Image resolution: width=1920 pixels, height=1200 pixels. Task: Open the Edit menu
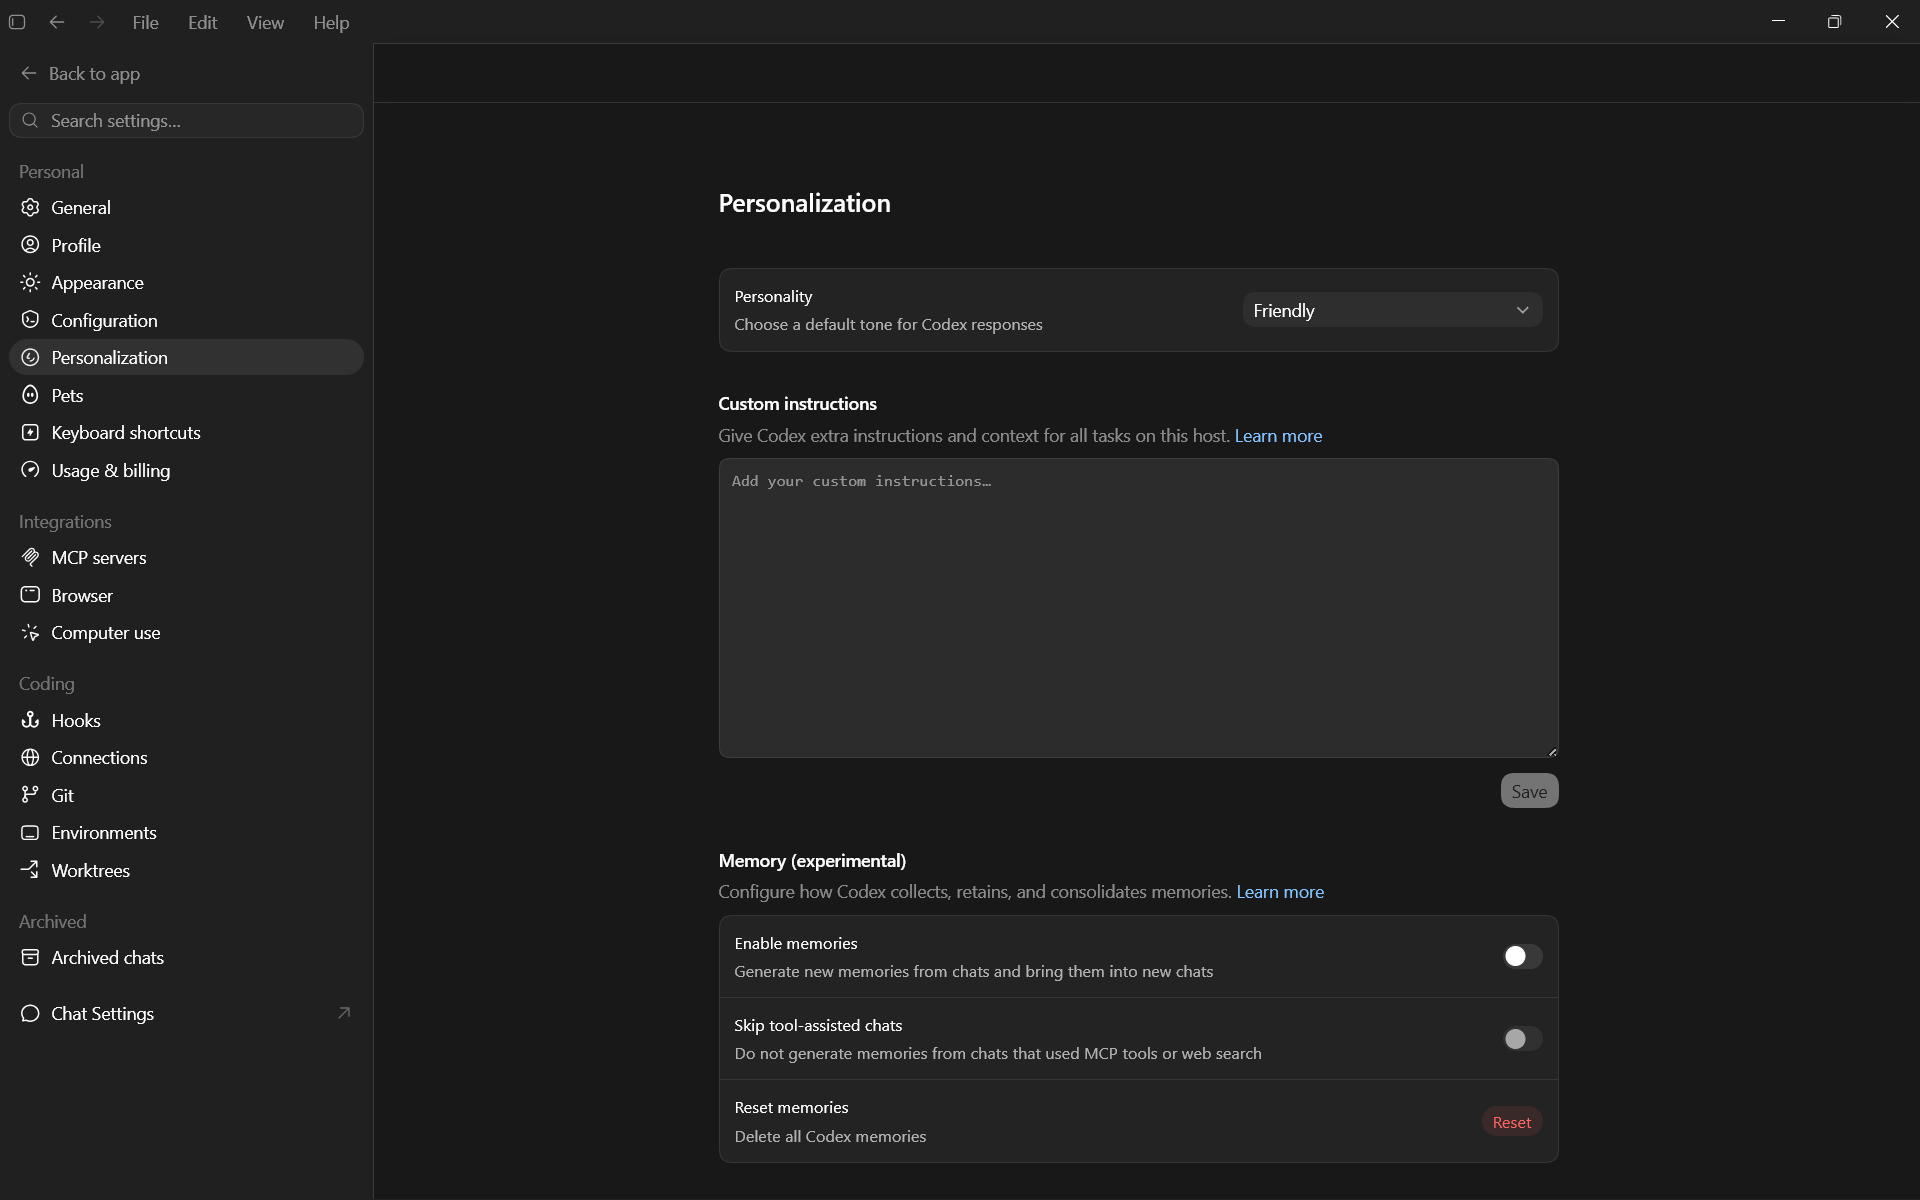202,22
